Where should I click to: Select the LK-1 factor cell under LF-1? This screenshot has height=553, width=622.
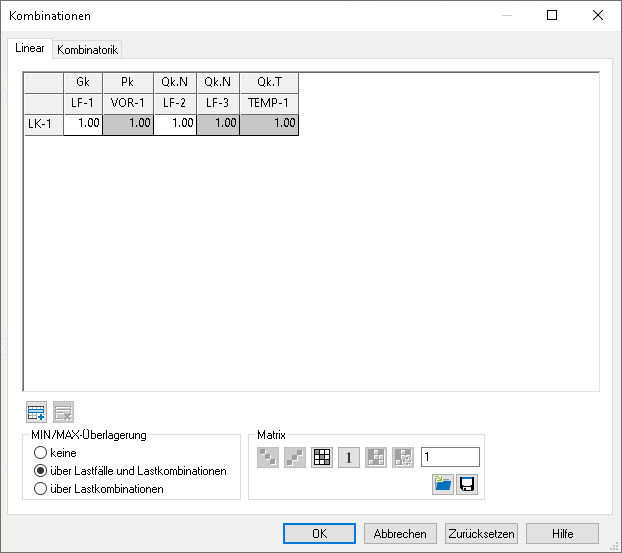click(x=83, y=123)
